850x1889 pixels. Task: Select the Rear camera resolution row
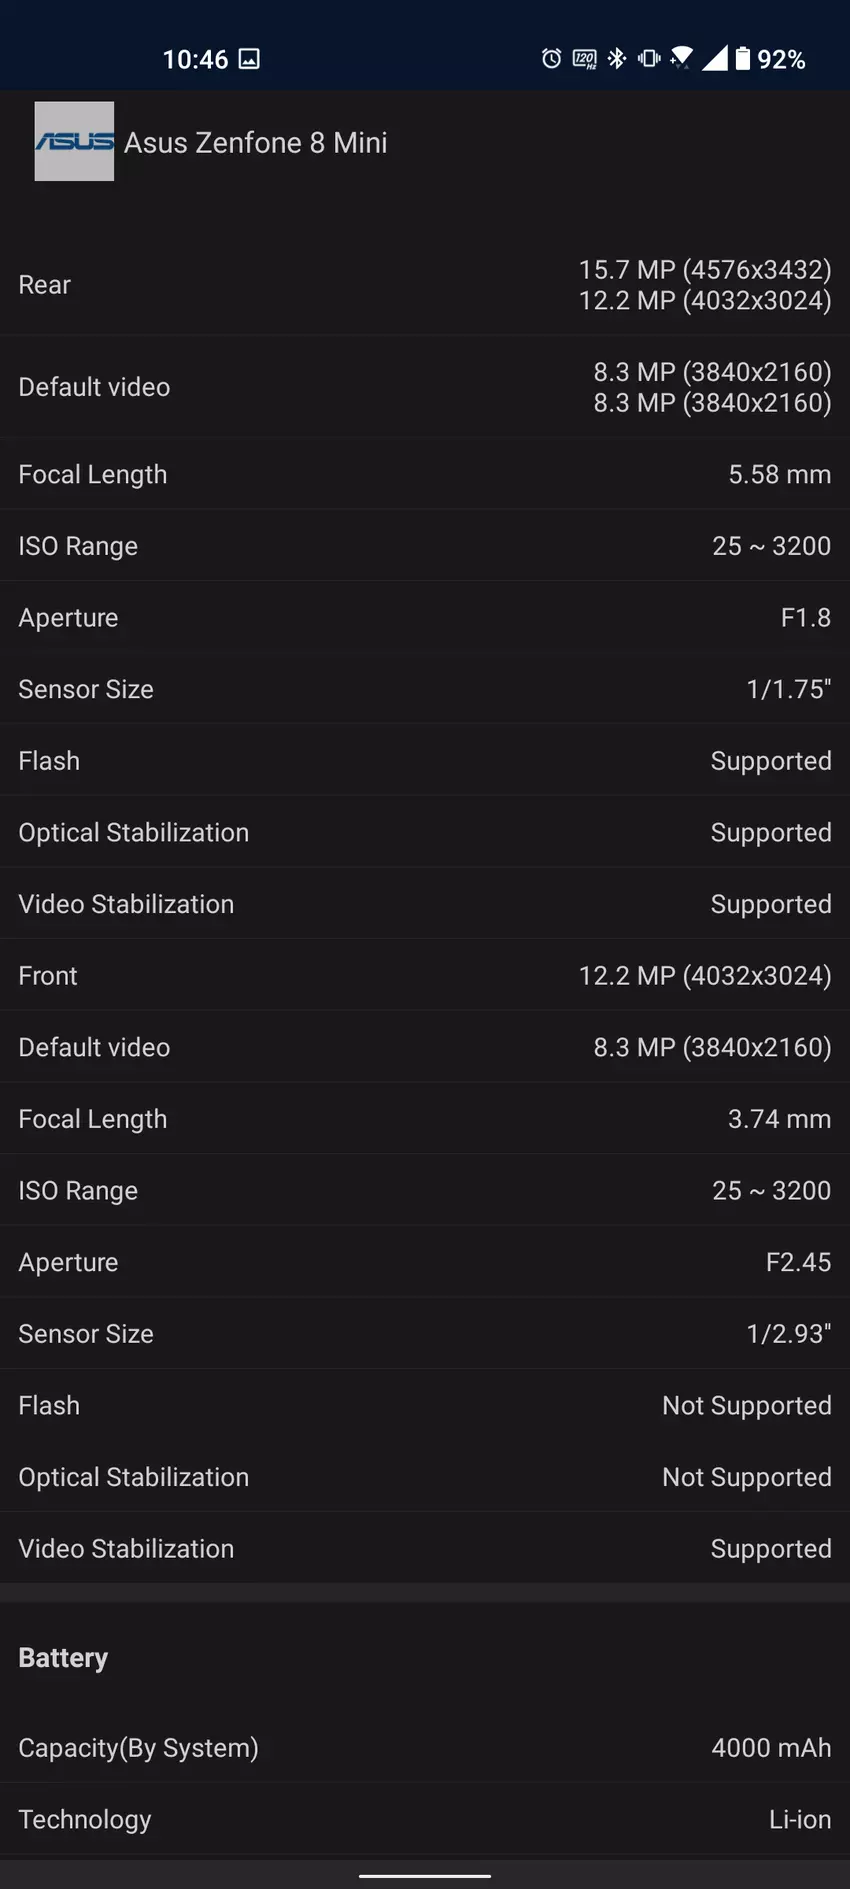425,285
